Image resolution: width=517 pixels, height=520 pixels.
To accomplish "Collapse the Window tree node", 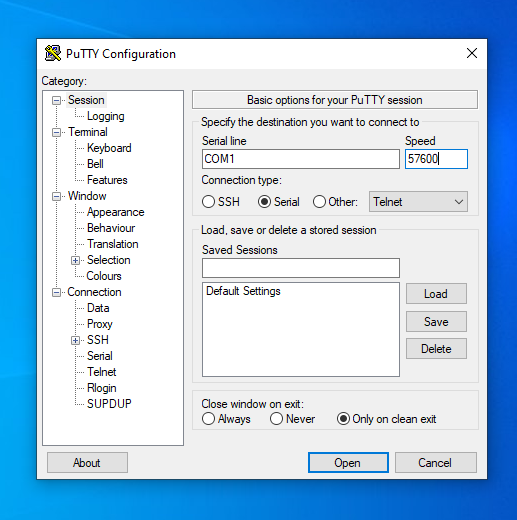I will coord(56,196).
